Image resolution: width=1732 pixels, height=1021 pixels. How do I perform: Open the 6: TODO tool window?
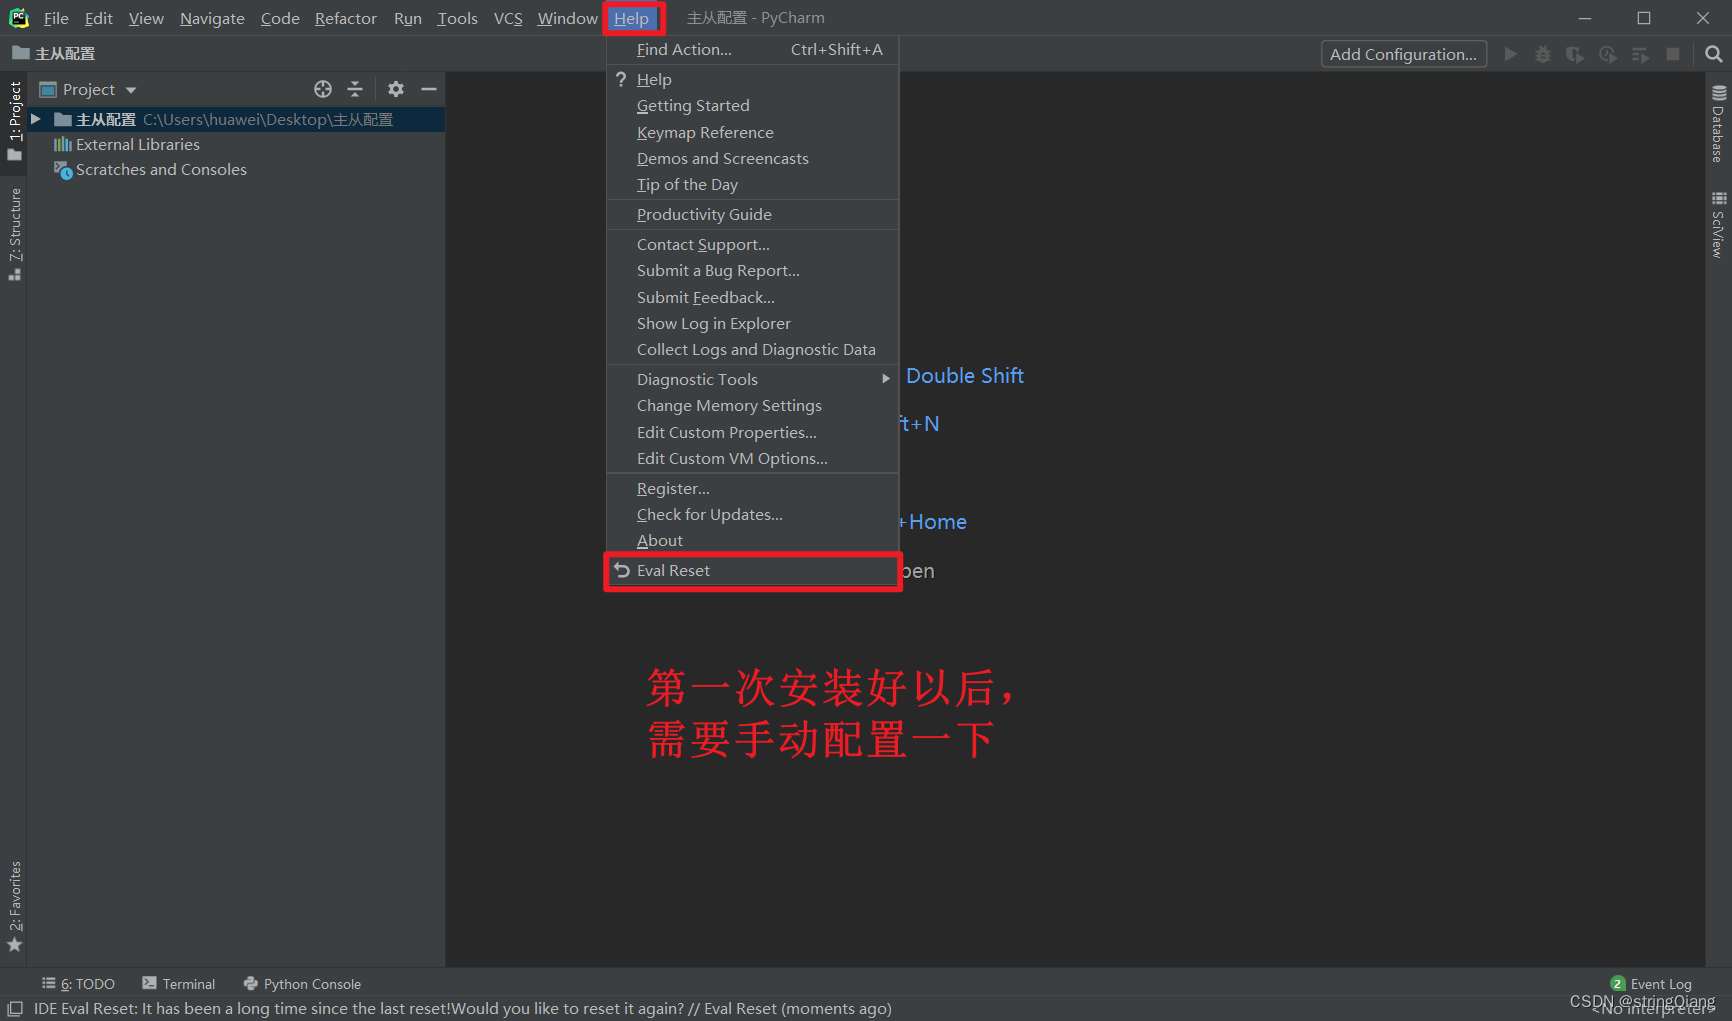pos(78,984)
